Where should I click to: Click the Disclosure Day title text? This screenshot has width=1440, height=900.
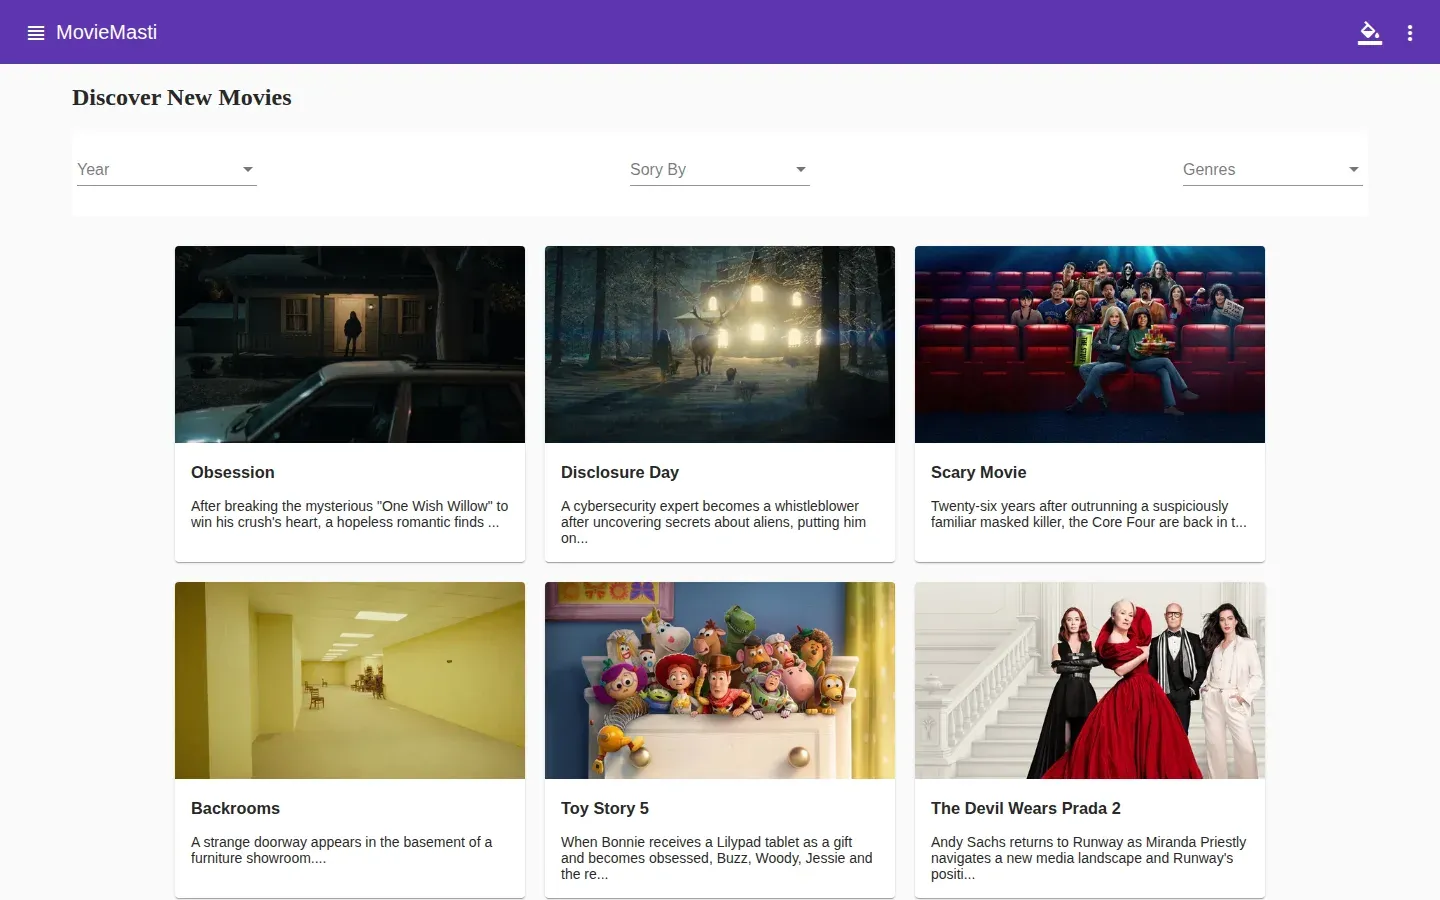pyautogui.click(x=620, y=472)
